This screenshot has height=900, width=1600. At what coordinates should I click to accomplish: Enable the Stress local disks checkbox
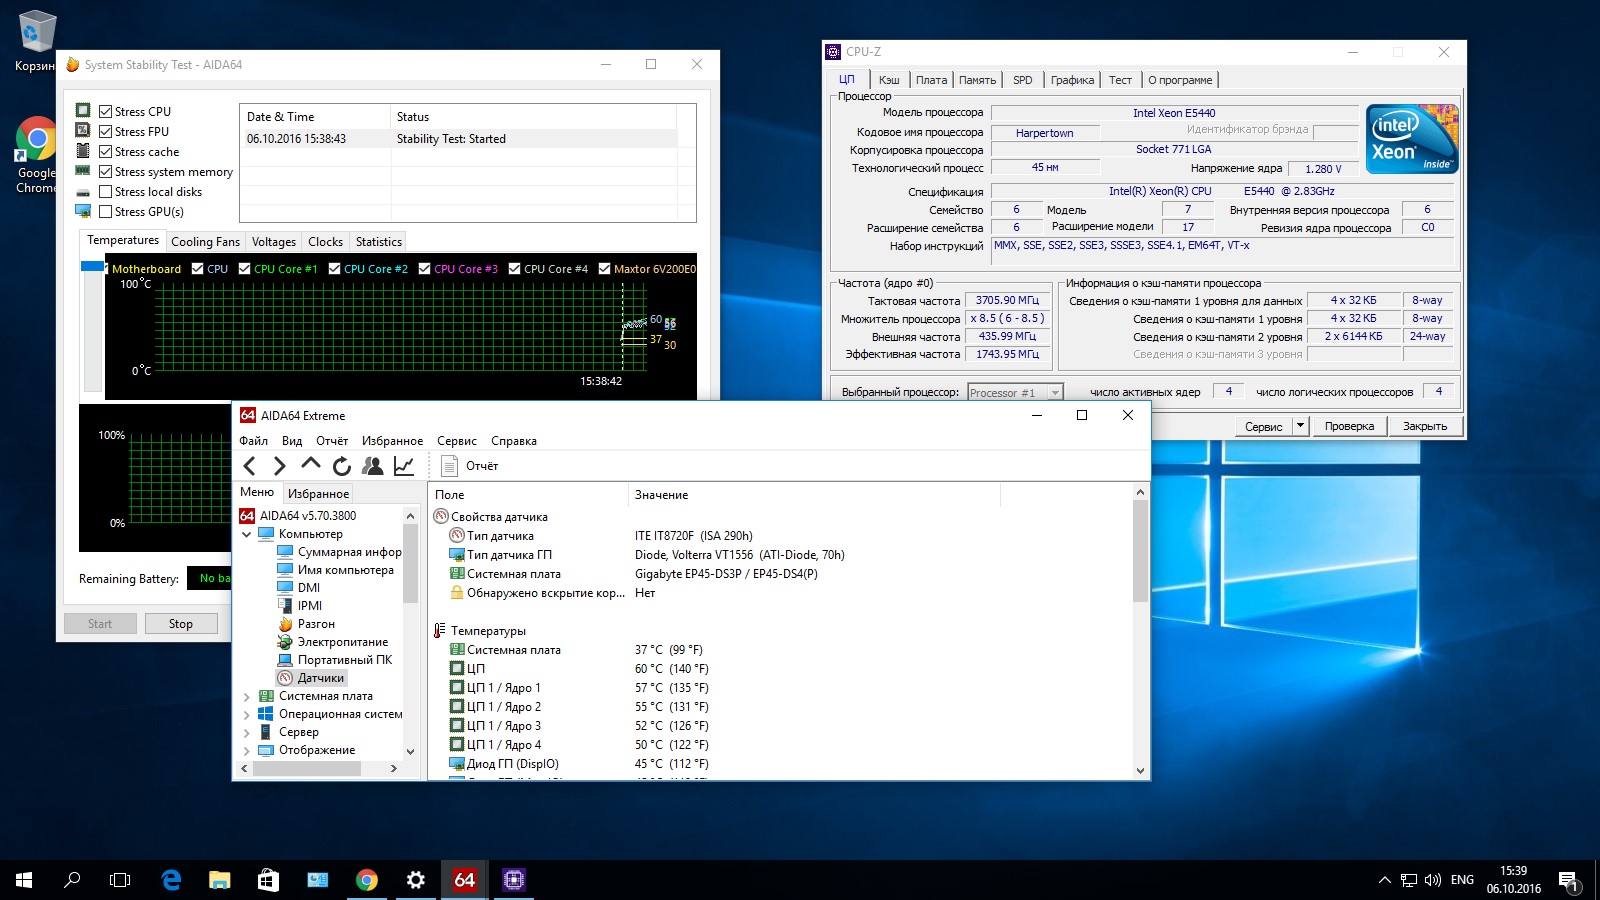pos(106,192)
